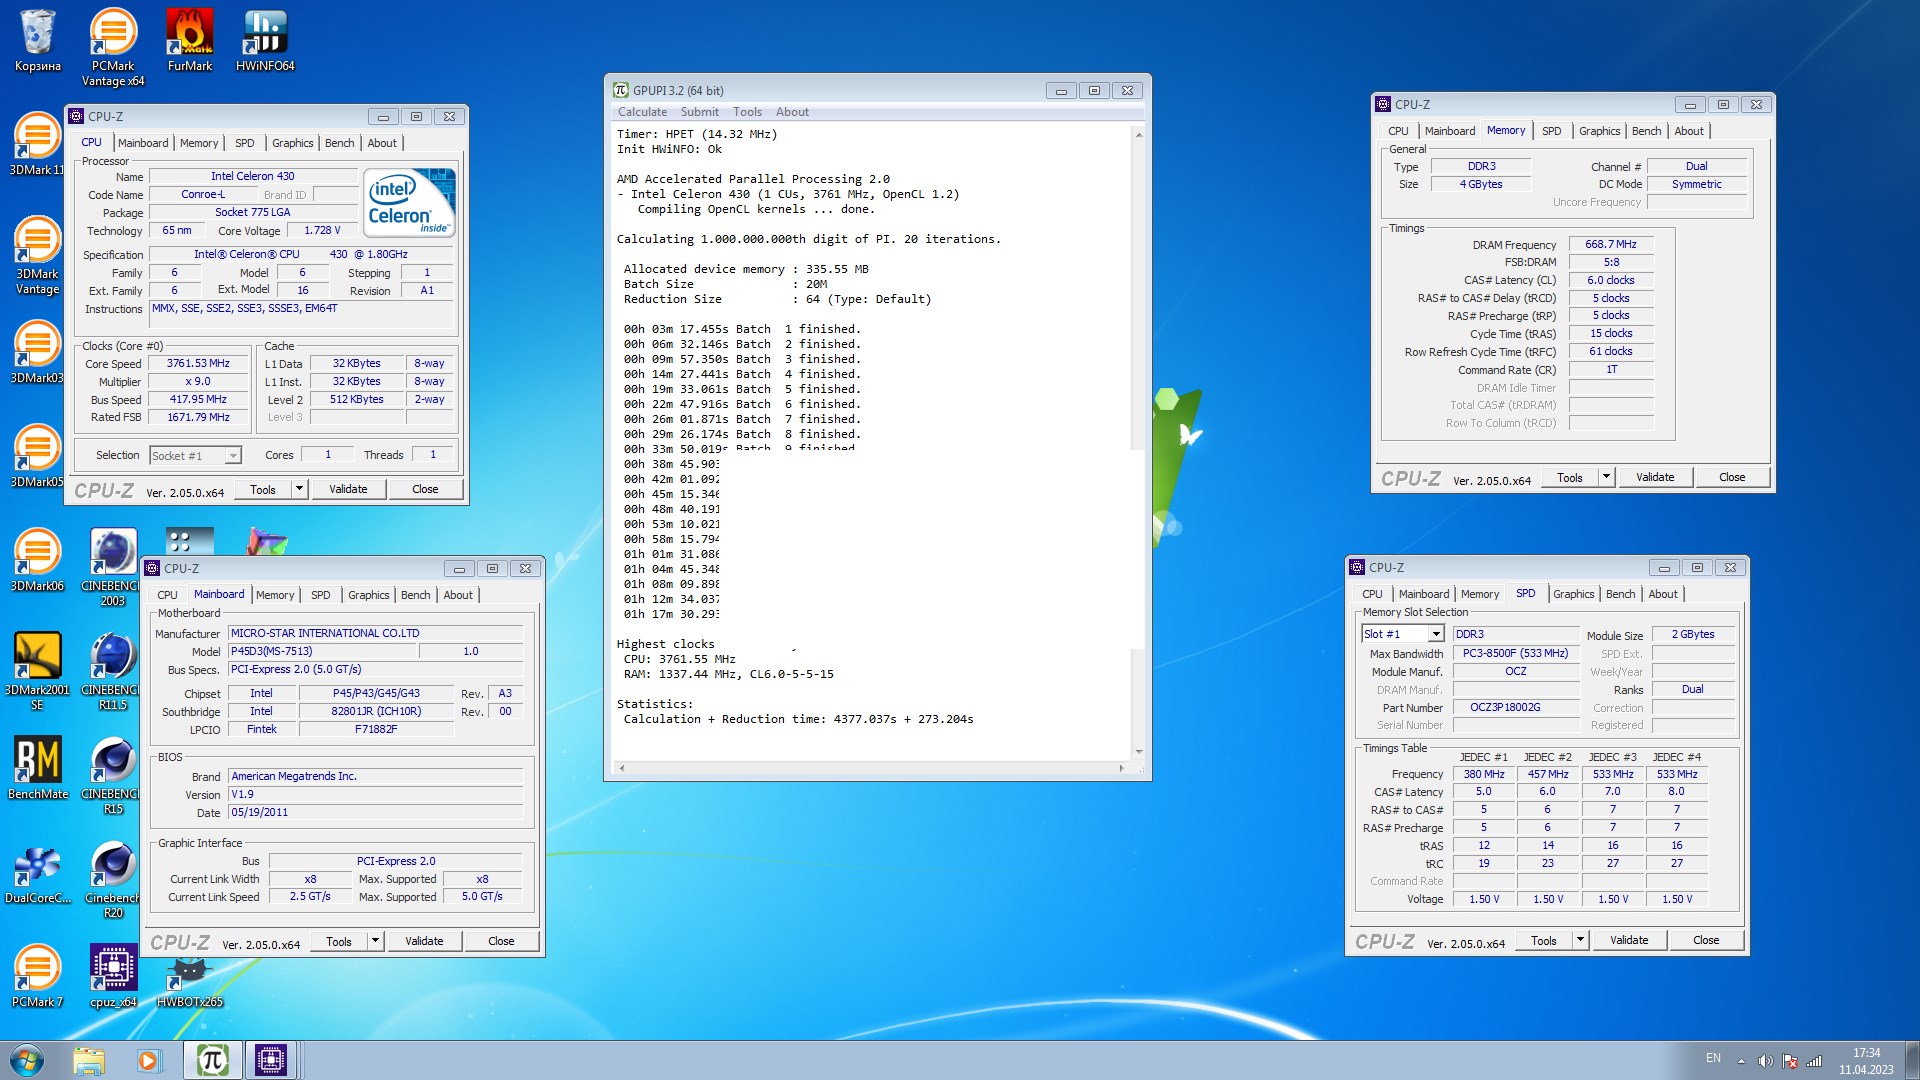
Task: Launch CINEBENCH R11.5 desktop shortcut
Action: pyautogui.click(x=112, y=672)
